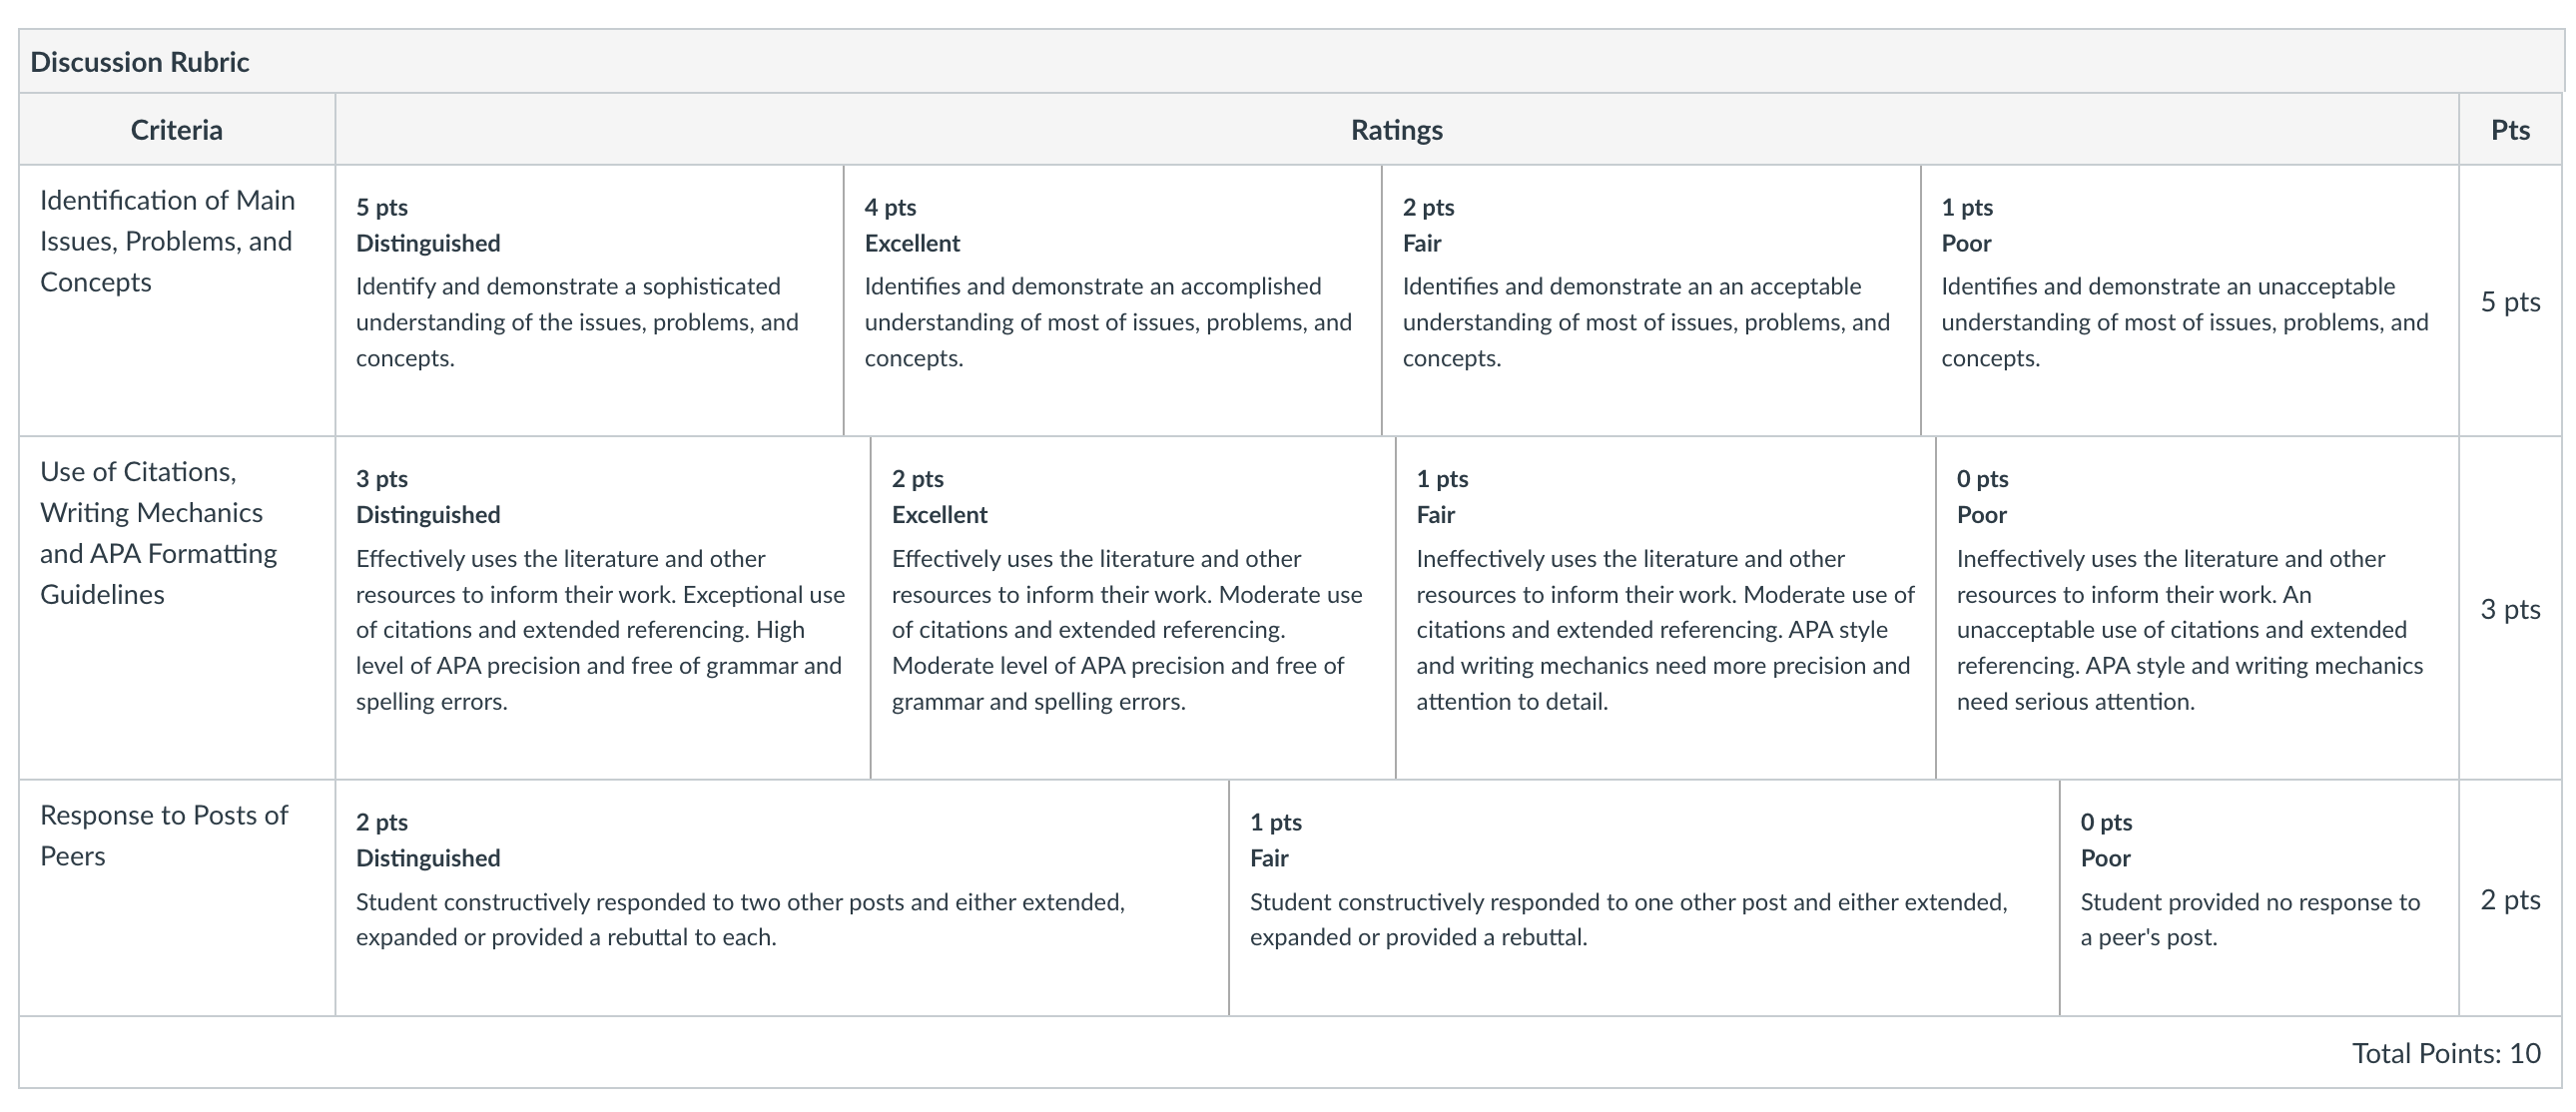Choose the 3 pts Distinguished citations rating
This screenshot has width=2576, height=1112.
click(603, 608)
